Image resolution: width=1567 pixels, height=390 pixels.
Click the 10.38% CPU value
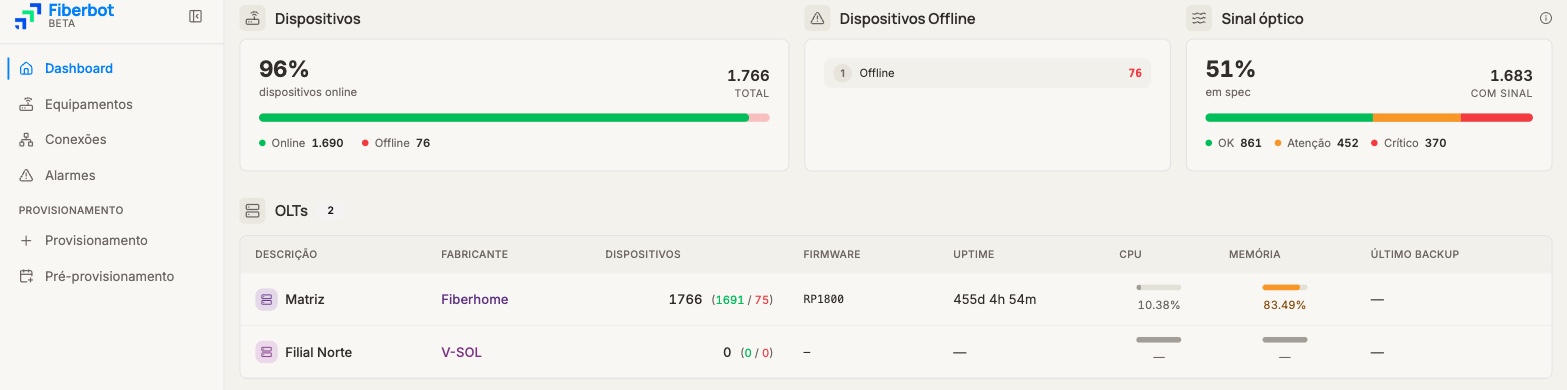[1159, 305]
